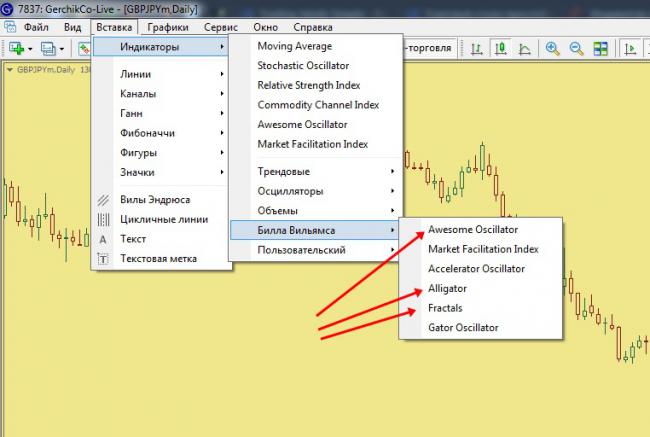
Task: Select Цикличные линии tool
Action: (x=161, y=219)
